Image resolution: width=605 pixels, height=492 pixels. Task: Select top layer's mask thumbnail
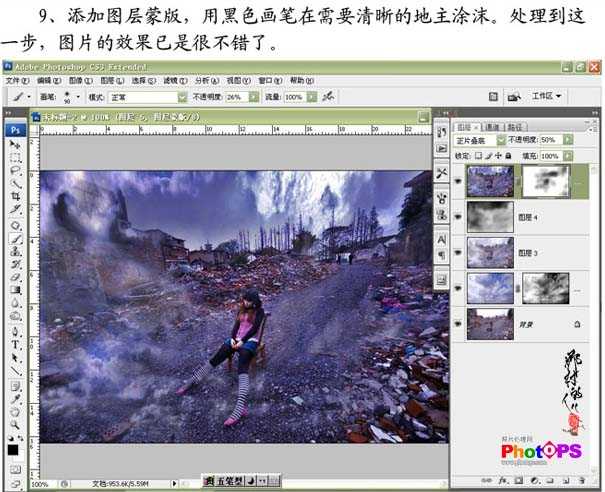(546, 181)
